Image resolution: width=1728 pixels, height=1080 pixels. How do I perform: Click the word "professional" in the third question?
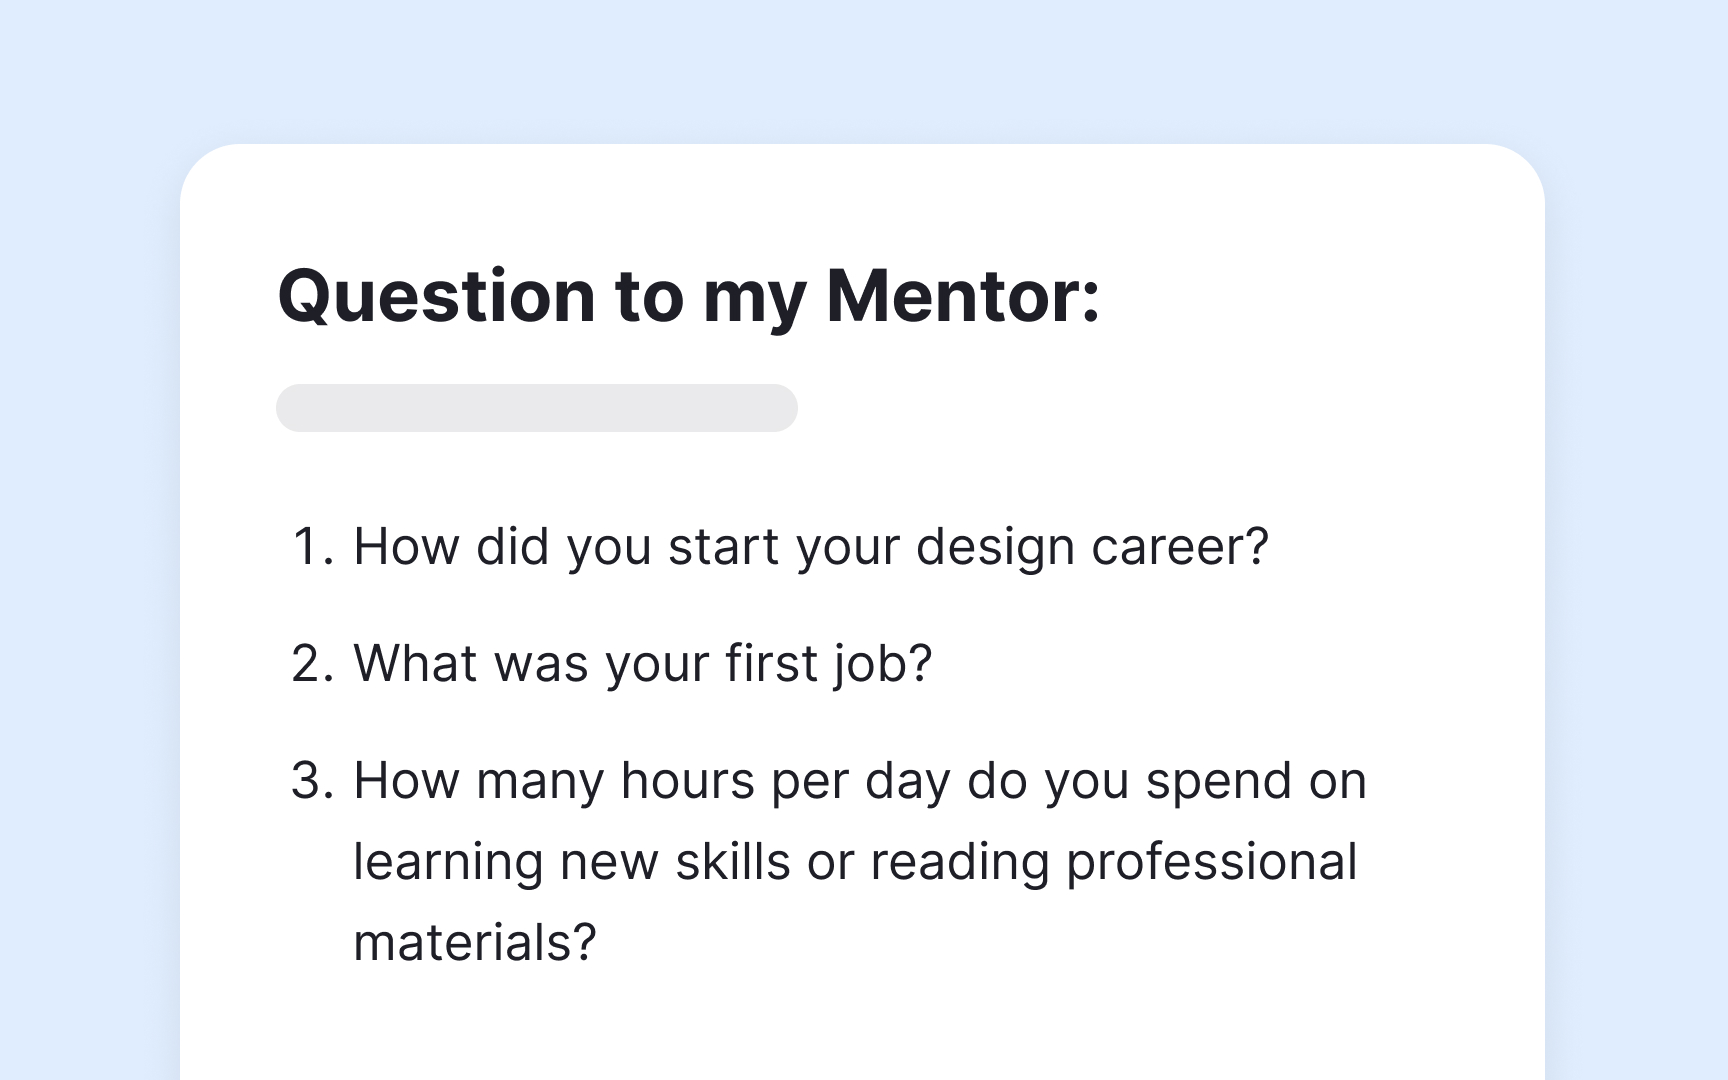(1212, 862)
